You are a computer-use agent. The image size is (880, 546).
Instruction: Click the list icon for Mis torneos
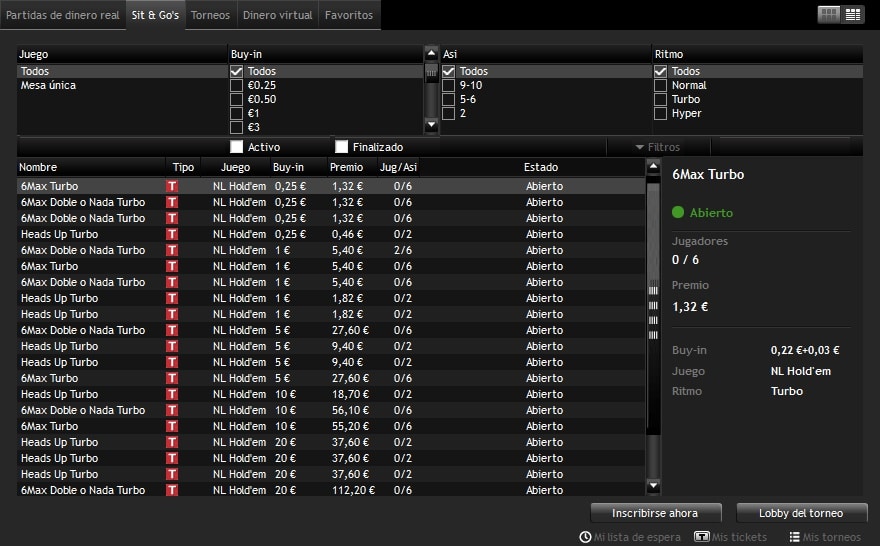pyautogui.click(x=794, y=537)
